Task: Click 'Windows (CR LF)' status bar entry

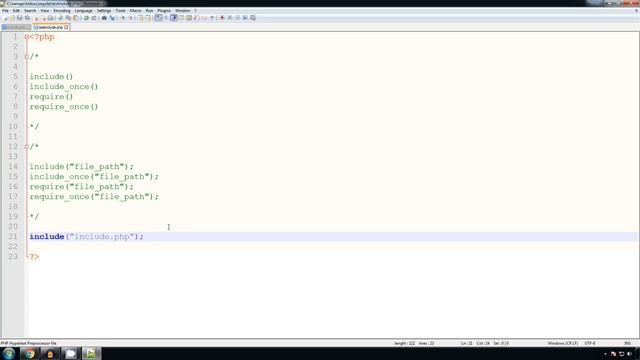Action: coord(563,343)
